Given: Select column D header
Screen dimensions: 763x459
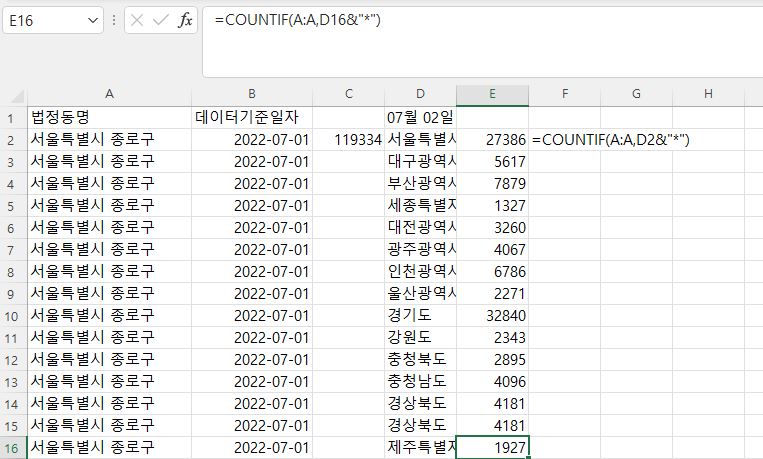Looking at the screenshot, I should pos(420,94).
